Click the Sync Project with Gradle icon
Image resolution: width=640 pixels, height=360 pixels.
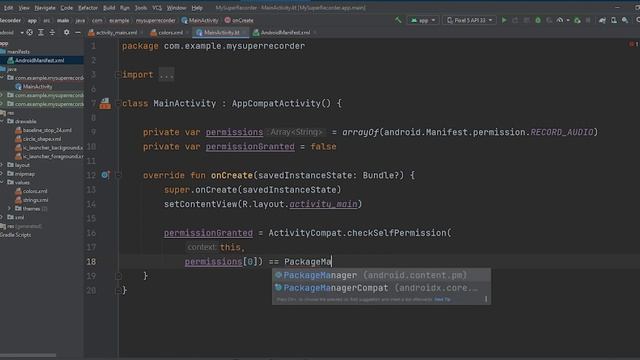point(602,20)
